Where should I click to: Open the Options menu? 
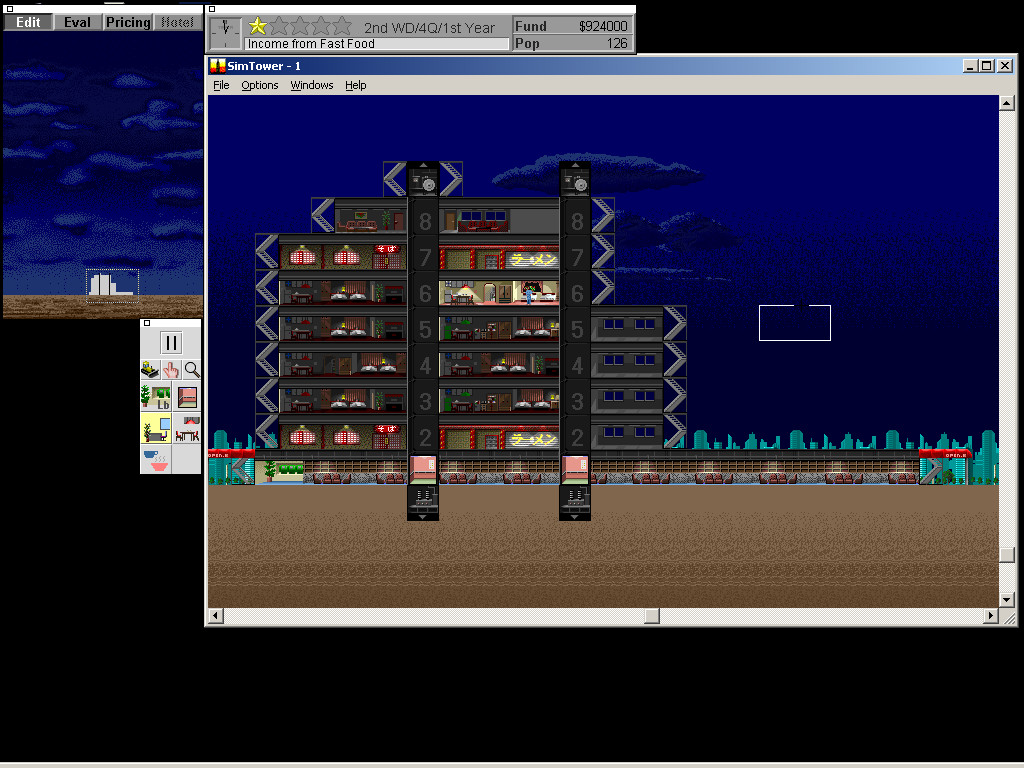click(x=259, y=85)
